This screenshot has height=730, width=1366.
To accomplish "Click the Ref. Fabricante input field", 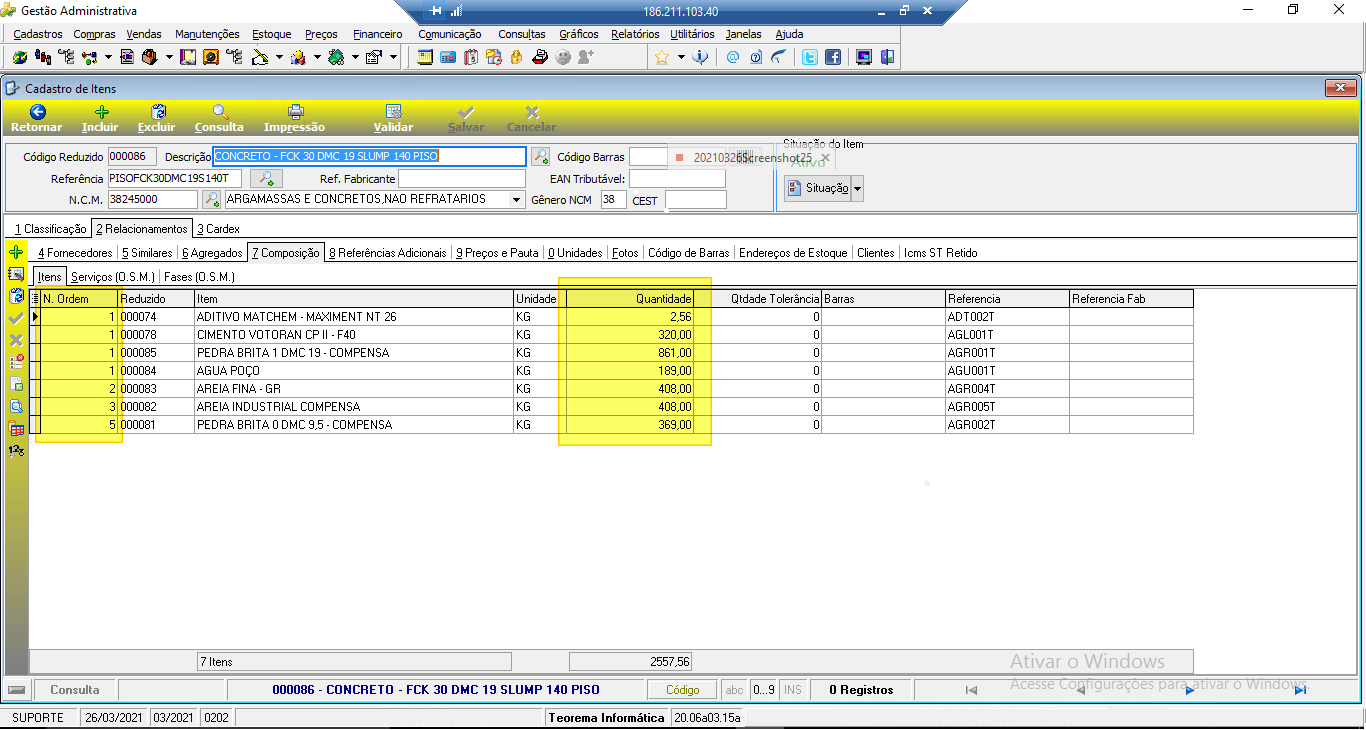I will [x=462, y=179].
